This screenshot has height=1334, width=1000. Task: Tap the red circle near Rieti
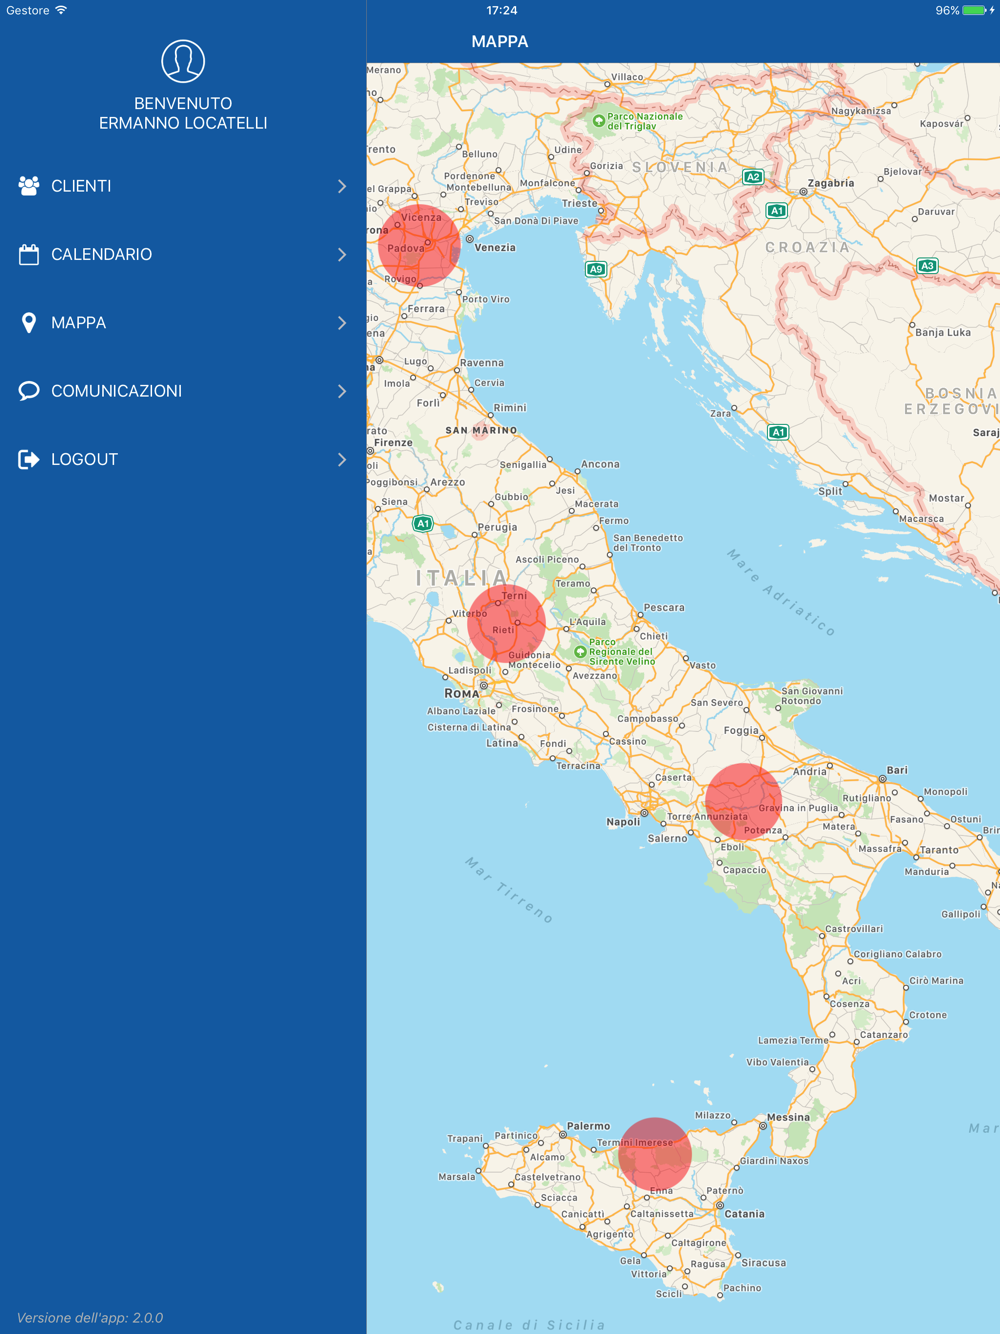pos(506,624)
